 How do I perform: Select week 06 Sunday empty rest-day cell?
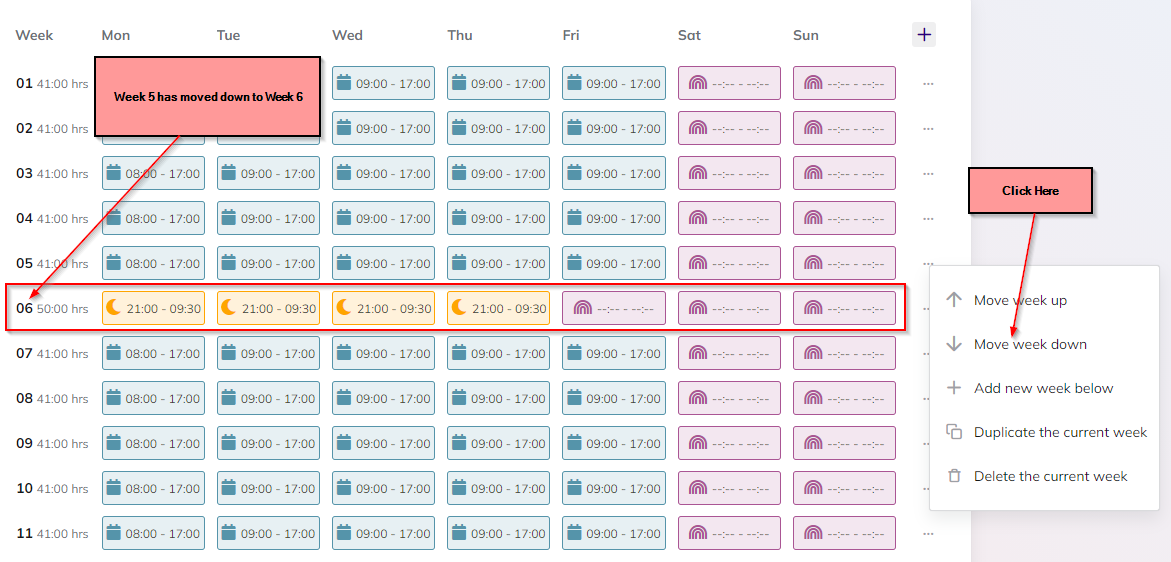pyautogui.click(x=844, y=308)
